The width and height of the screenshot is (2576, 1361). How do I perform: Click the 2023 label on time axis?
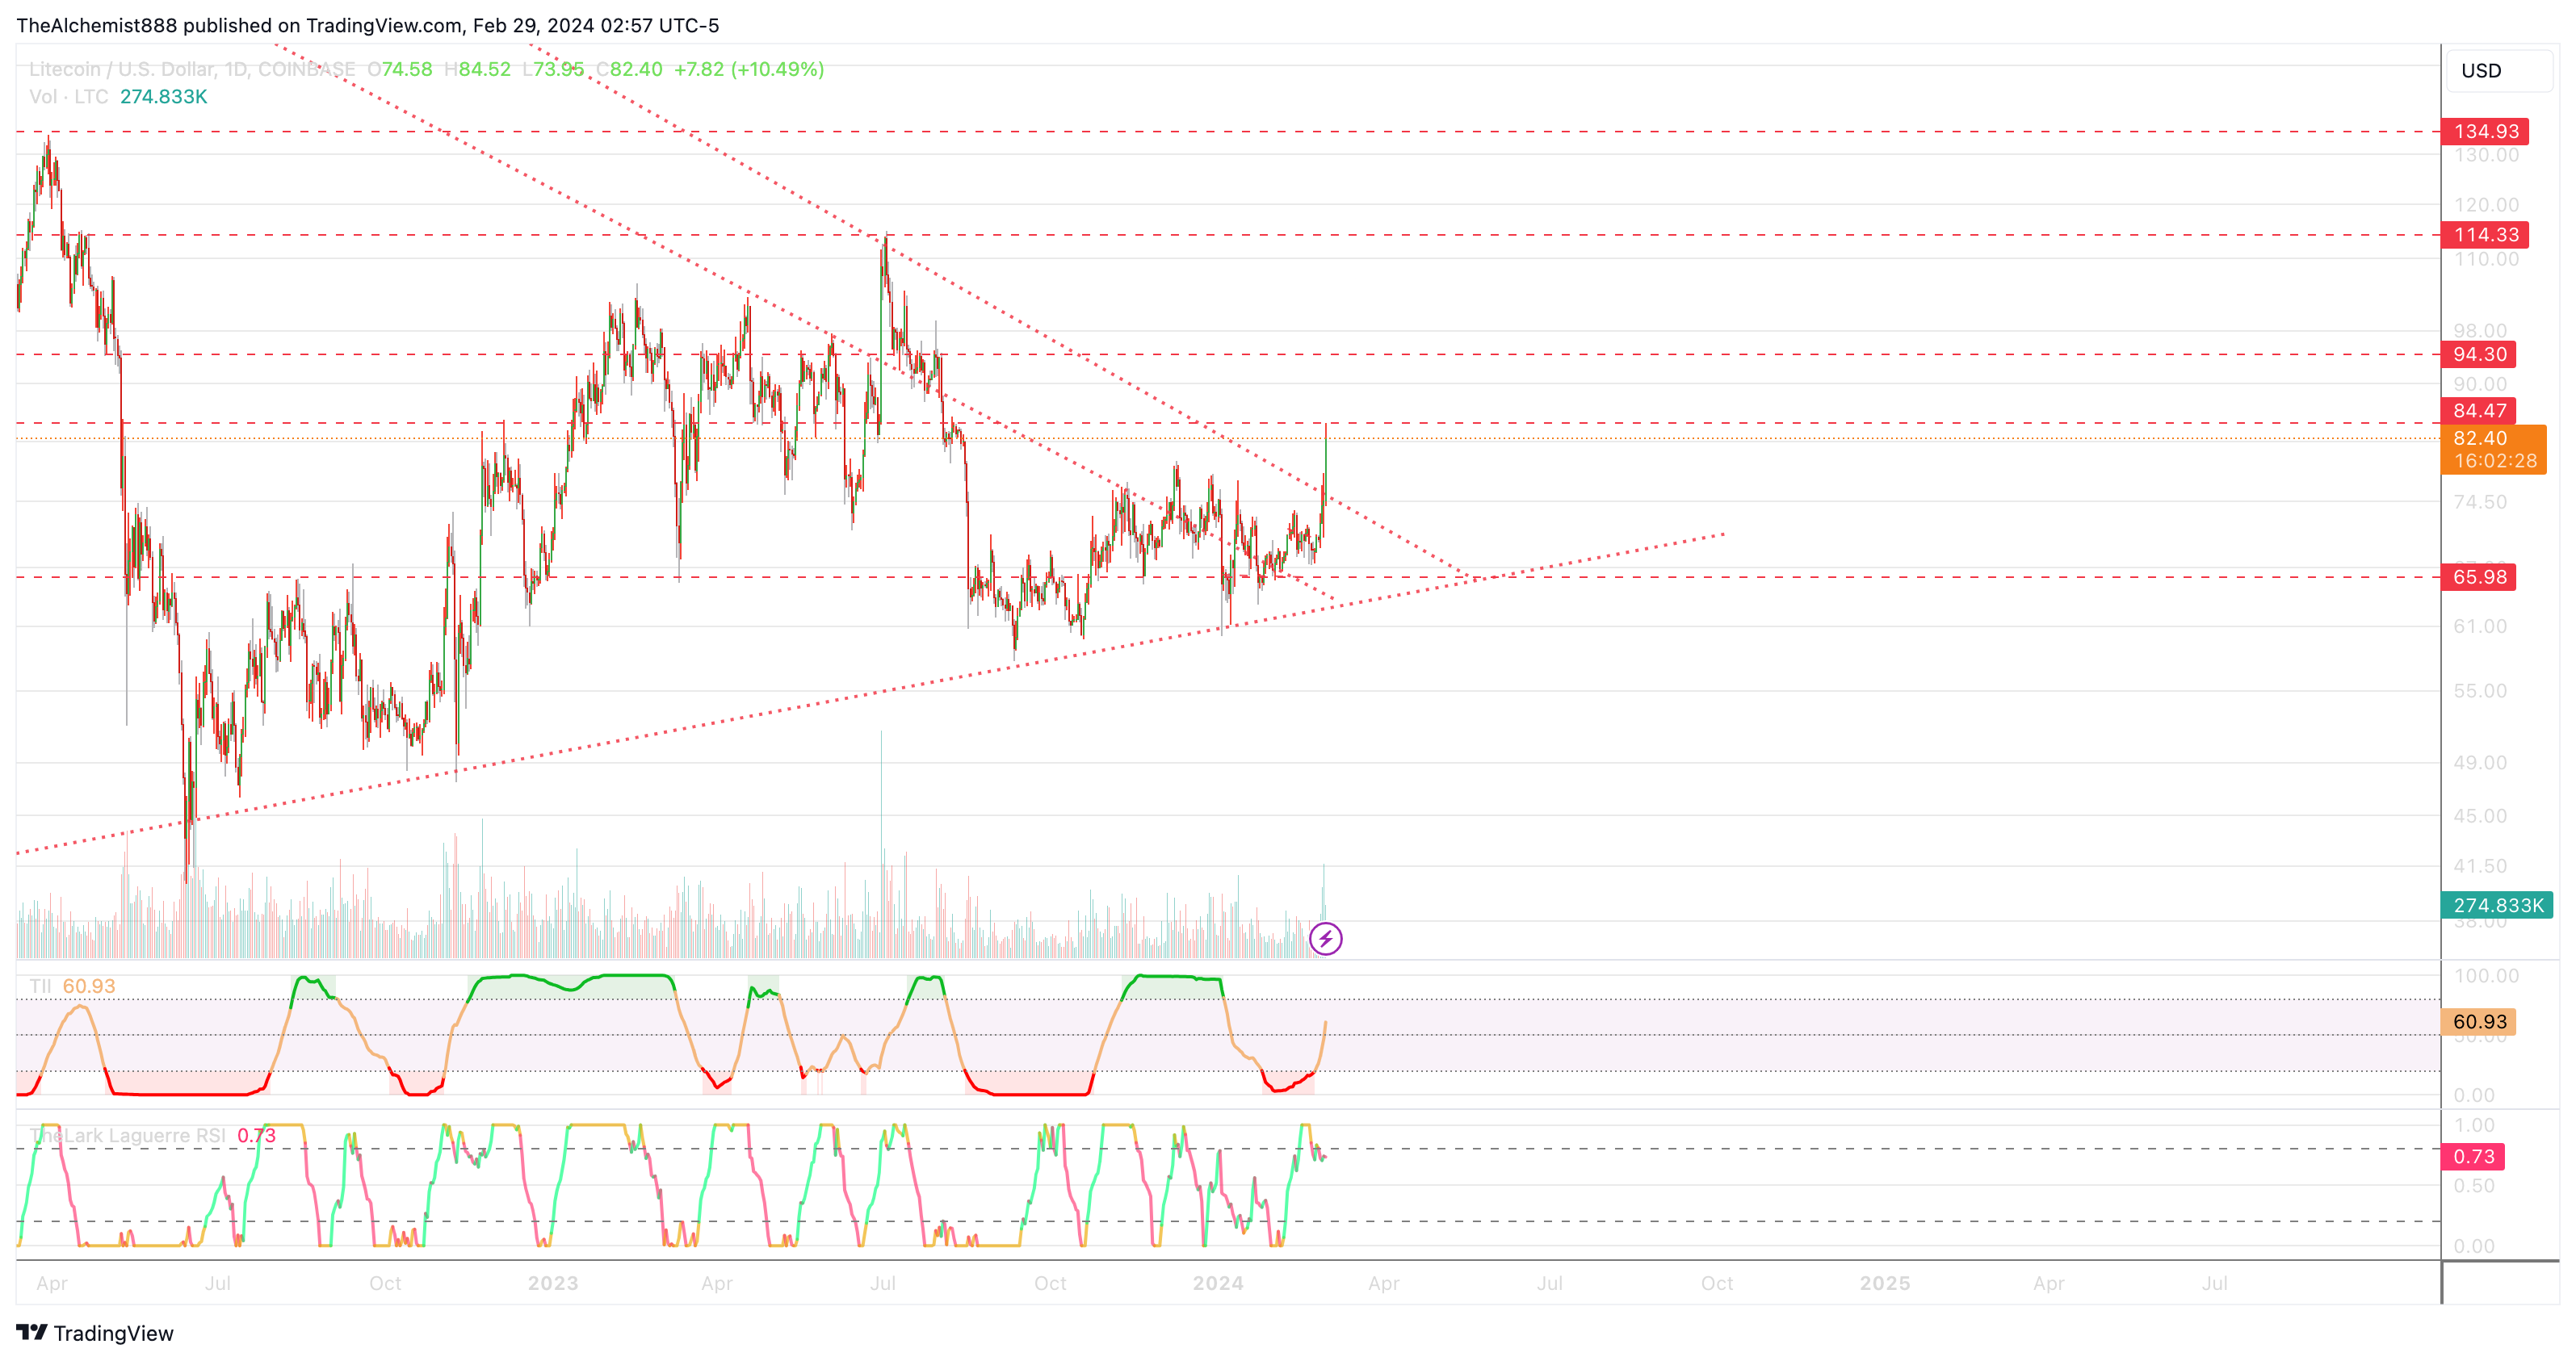(553, 1283)
